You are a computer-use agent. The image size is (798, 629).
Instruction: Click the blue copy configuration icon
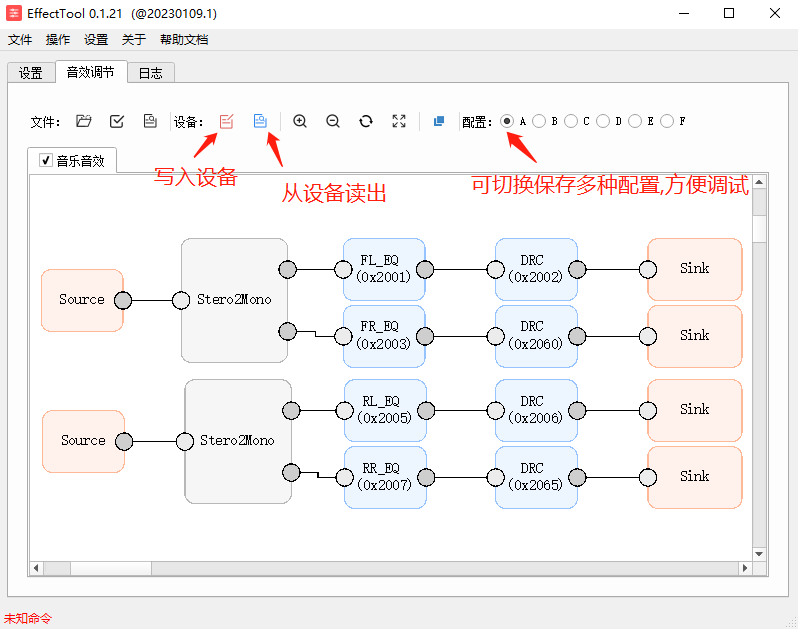[x=438, y=121]
